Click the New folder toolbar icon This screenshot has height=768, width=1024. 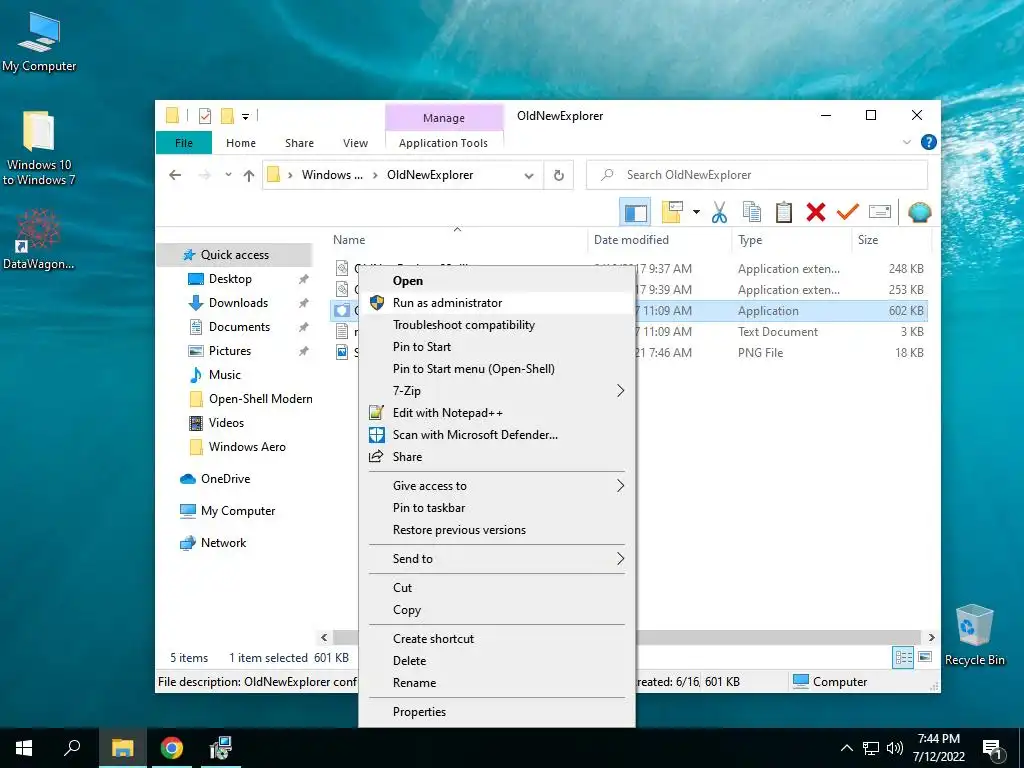pos(672,212)
